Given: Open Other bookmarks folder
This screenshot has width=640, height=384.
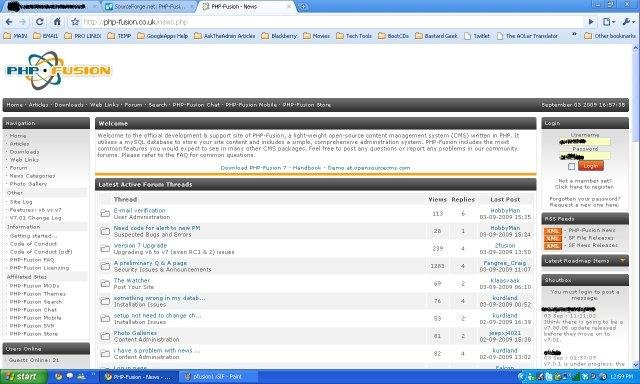Looking at the screenshot, I should 610,36.
